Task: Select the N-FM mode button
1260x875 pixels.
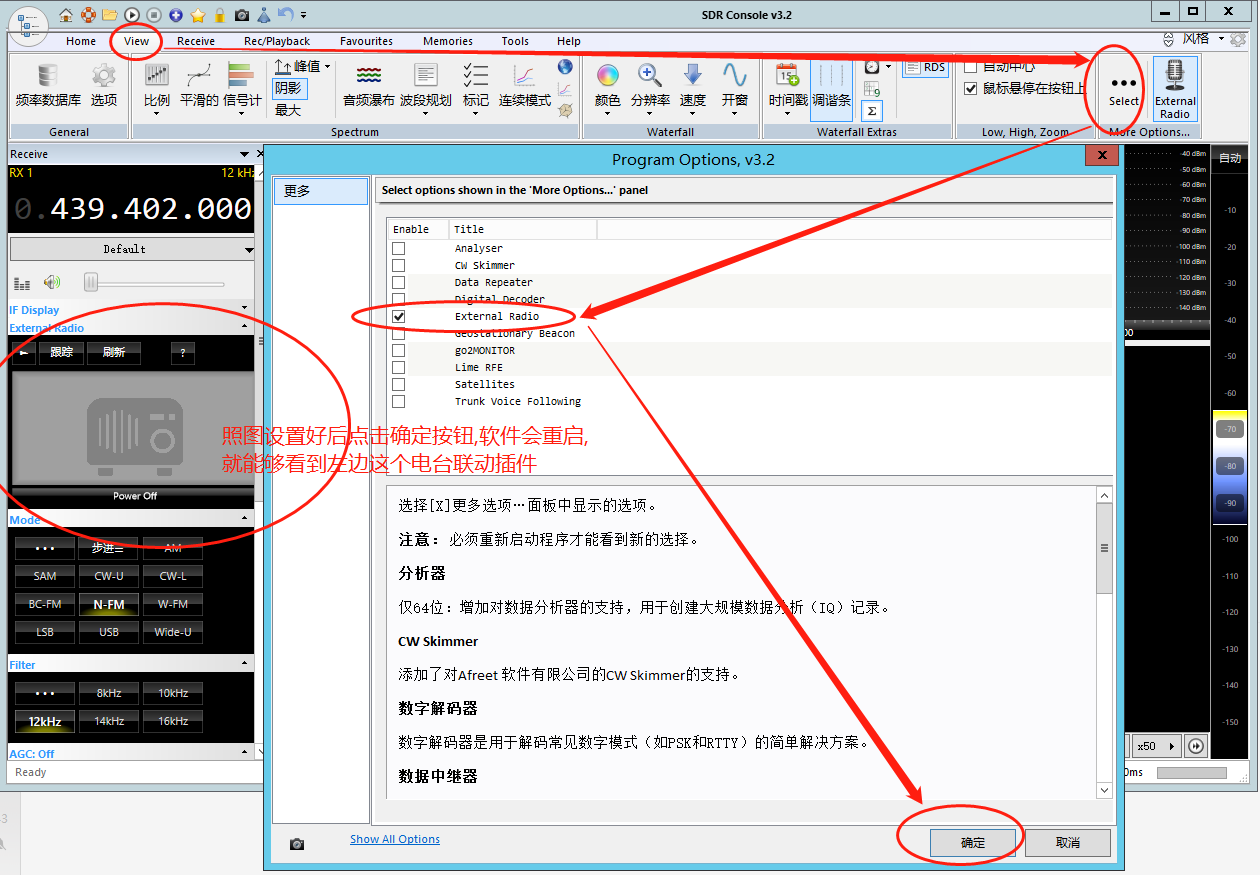Action: [x=109, y=604]
